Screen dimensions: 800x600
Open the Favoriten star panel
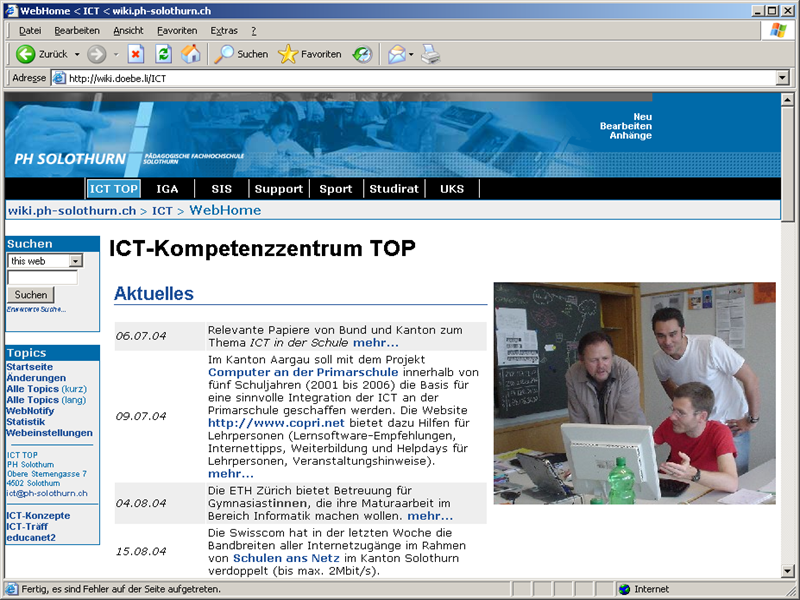tap(310, 54)
